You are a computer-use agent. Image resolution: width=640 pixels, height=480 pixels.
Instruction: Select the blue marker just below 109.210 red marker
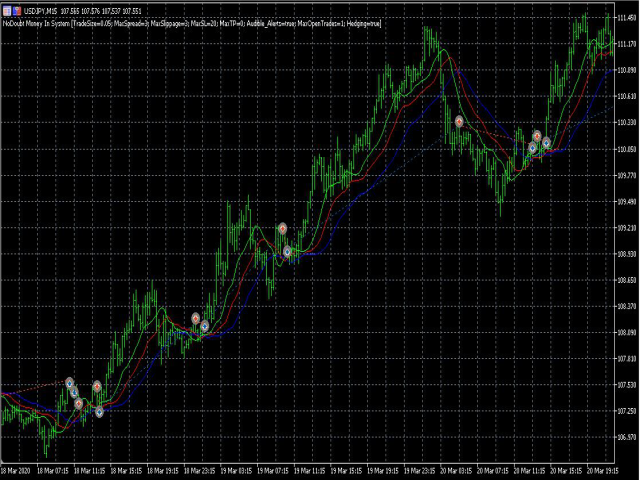(x=287, y=252)
